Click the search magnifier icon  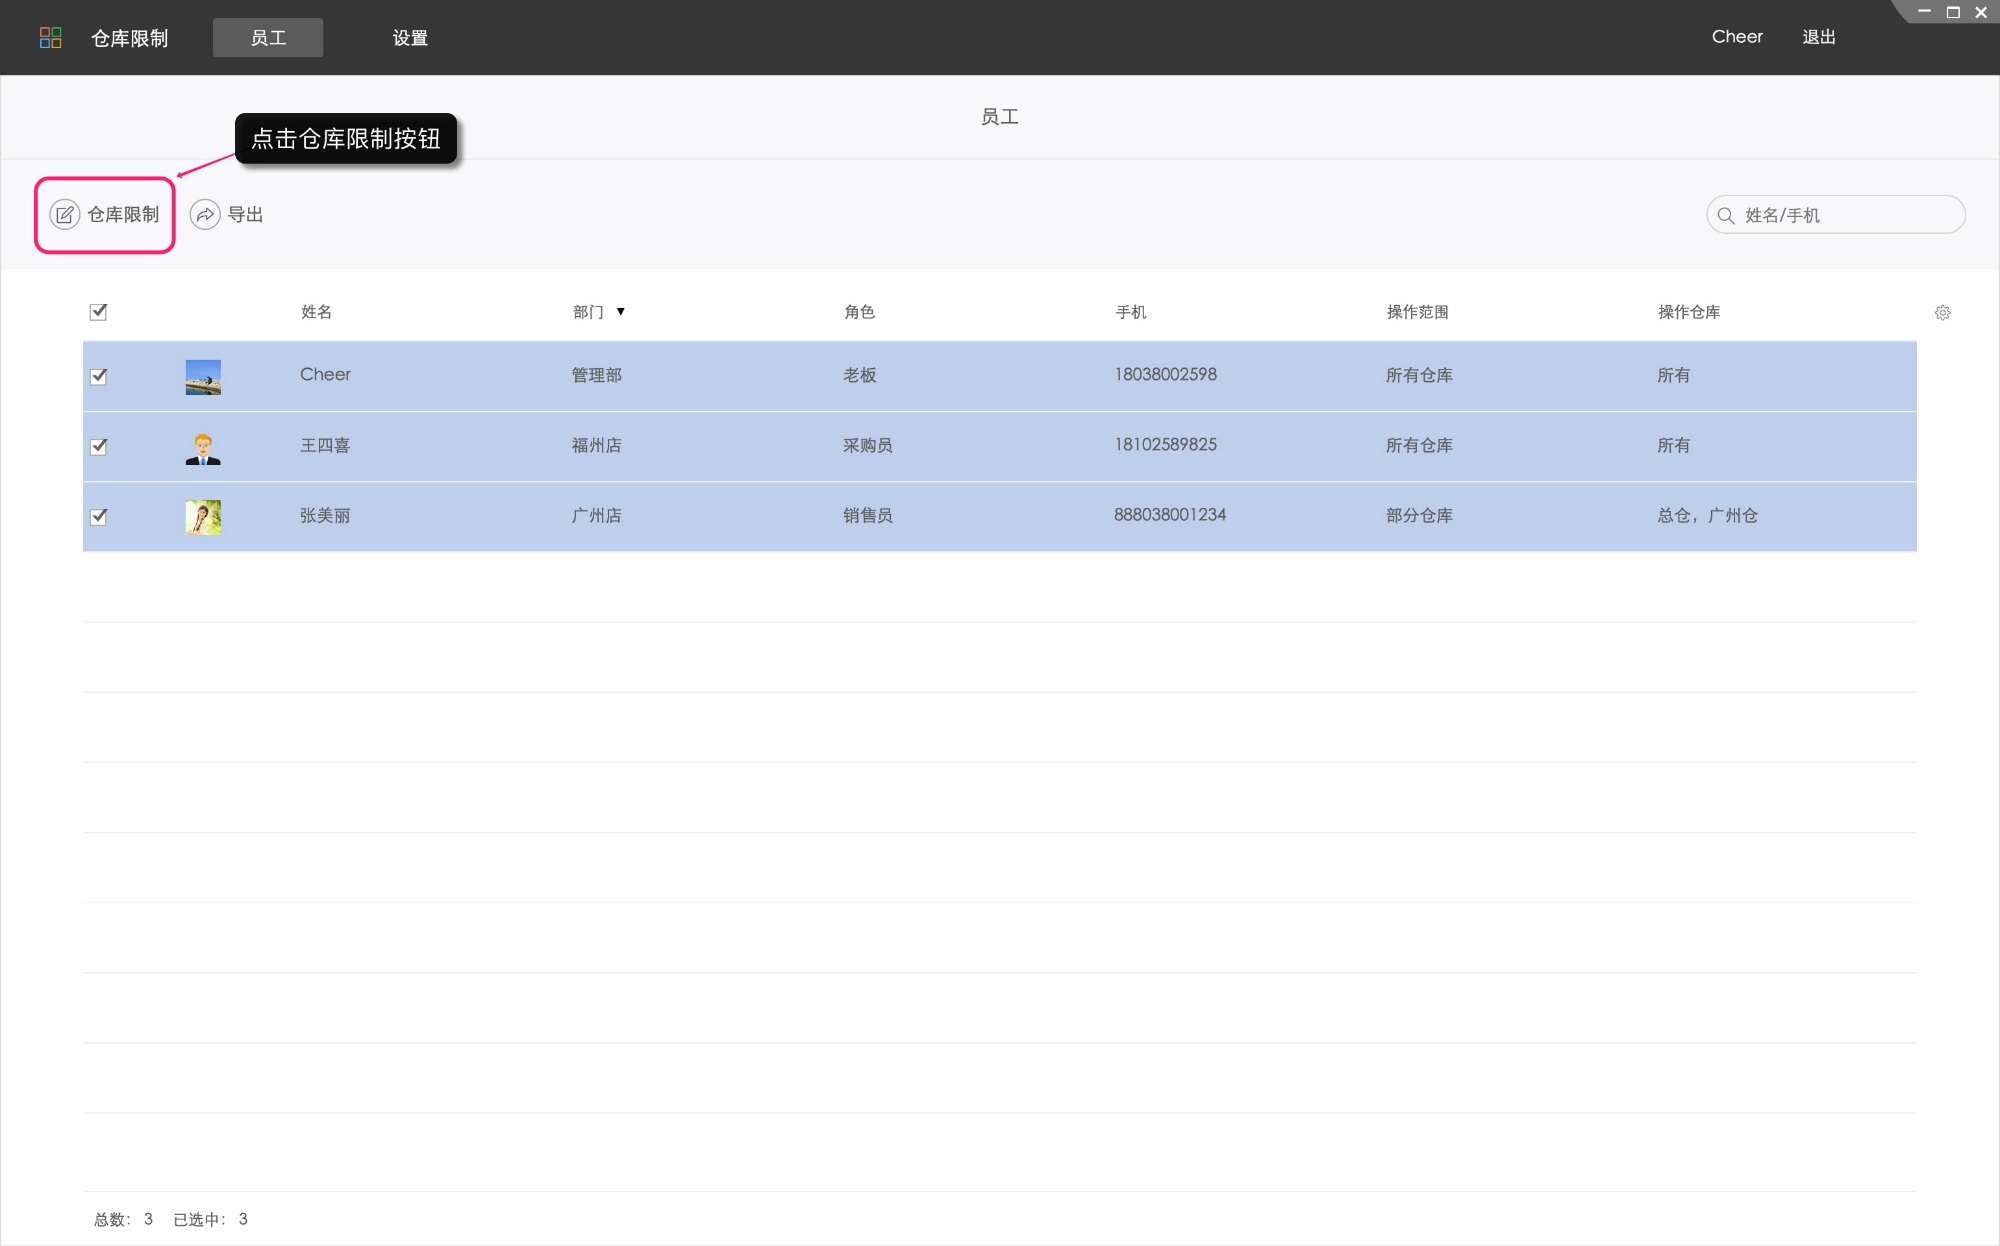(1726, 215)
